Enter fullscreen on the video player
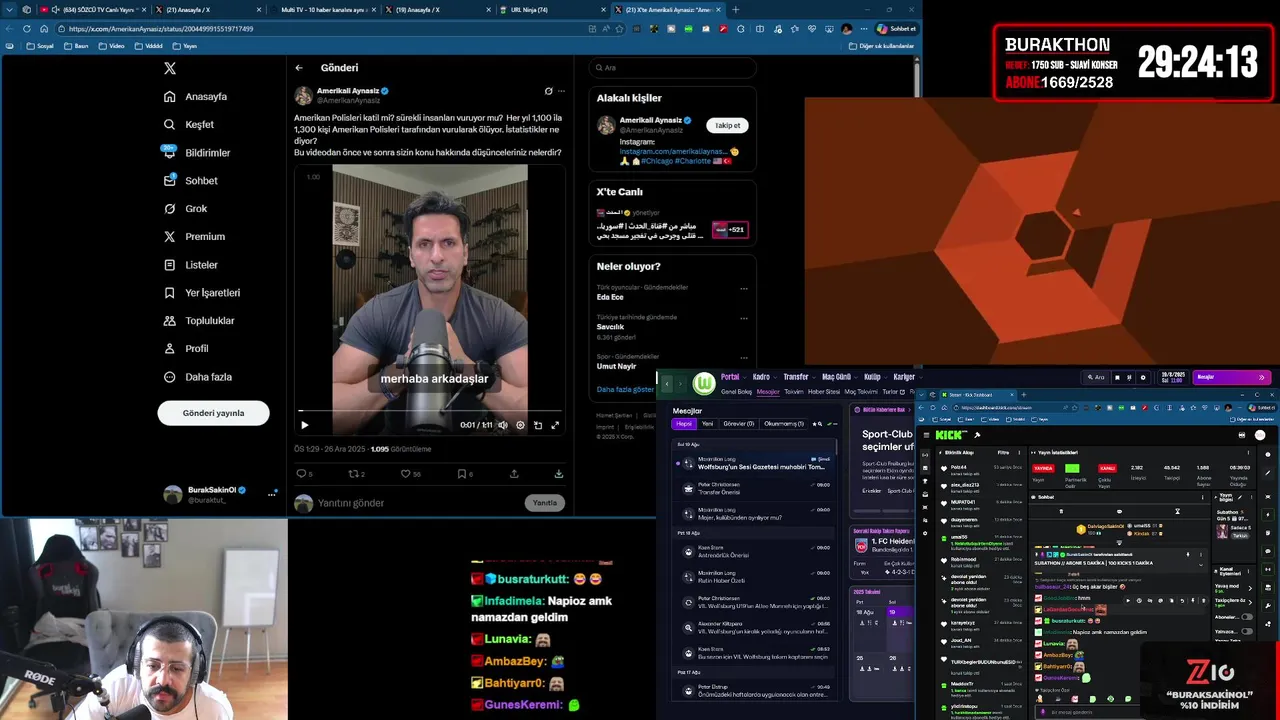This screenshot has width=1280, height=720. 555,425
